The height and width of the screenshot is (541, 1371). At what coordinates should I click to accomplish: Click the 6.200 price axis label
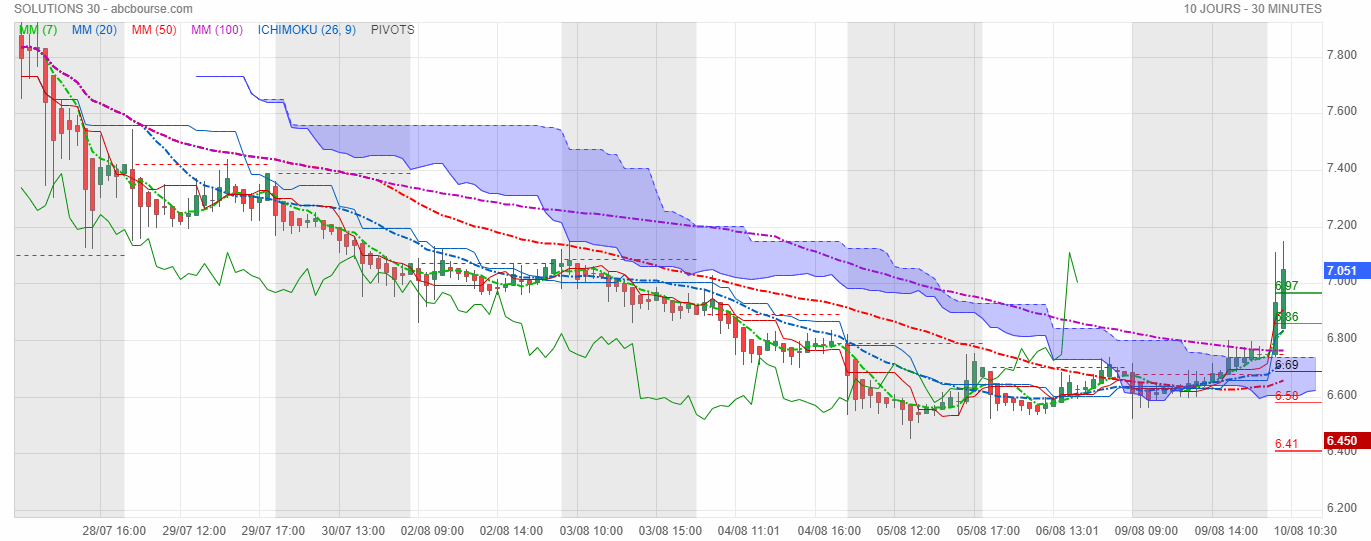tap(1341, 508)
